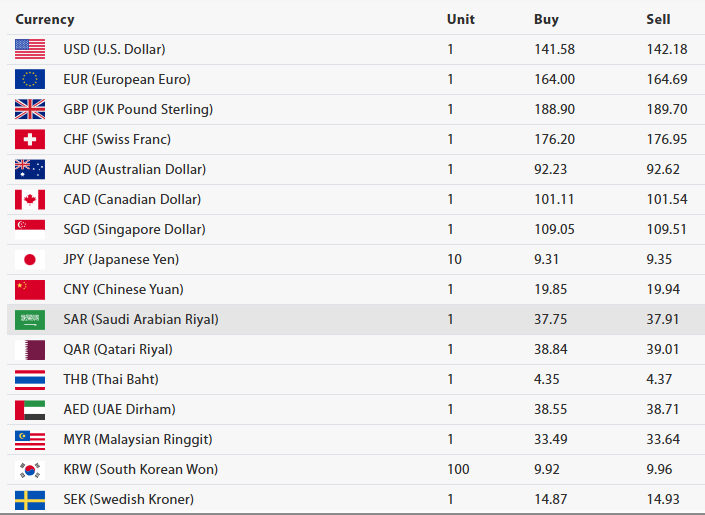Image resolution: width=705 pixels, height=515 pixels.
Task: Click the Currency column header
Action: point(45,19)
